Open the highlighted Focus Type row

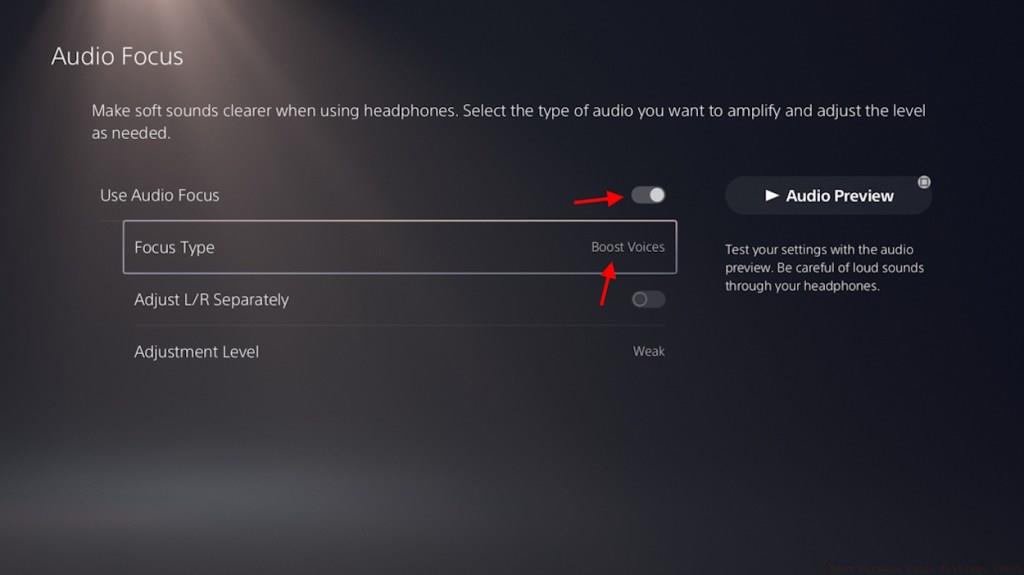pos(400,247)
